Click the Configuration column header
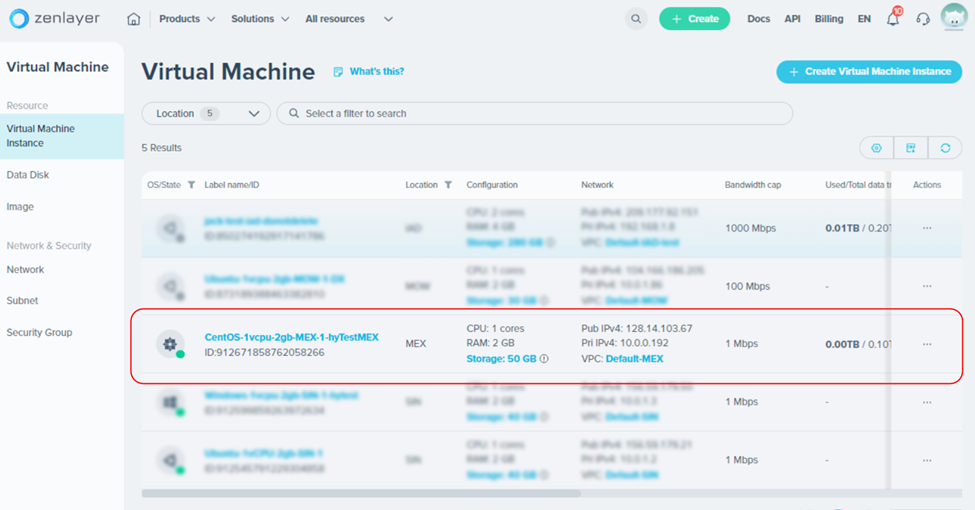This screenshot has height=510, width=975. [492, 185]
